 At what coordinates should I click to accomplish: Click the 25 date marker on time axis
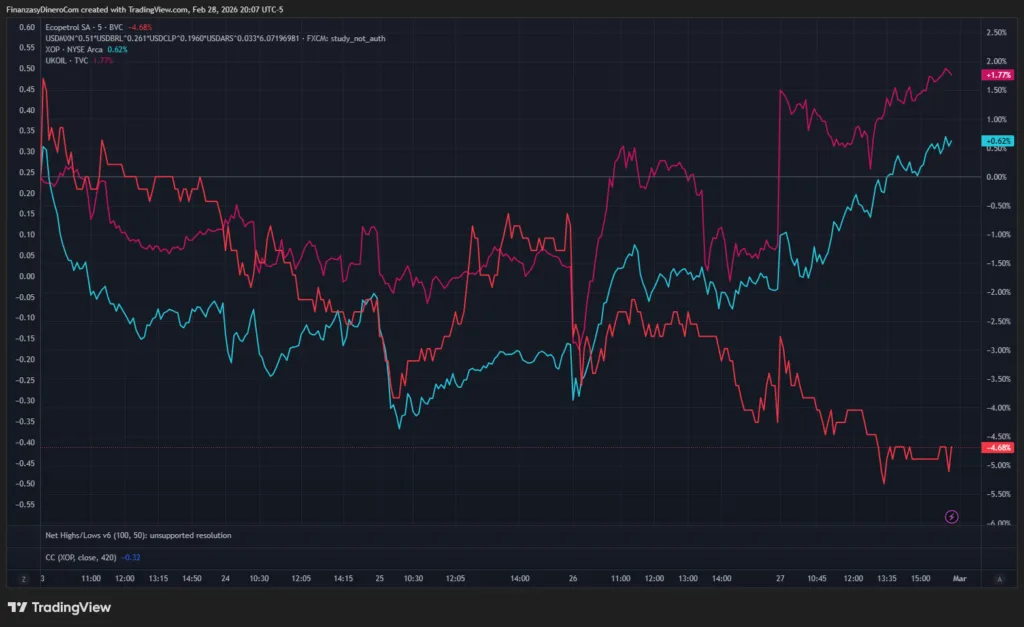coord(380,578)
